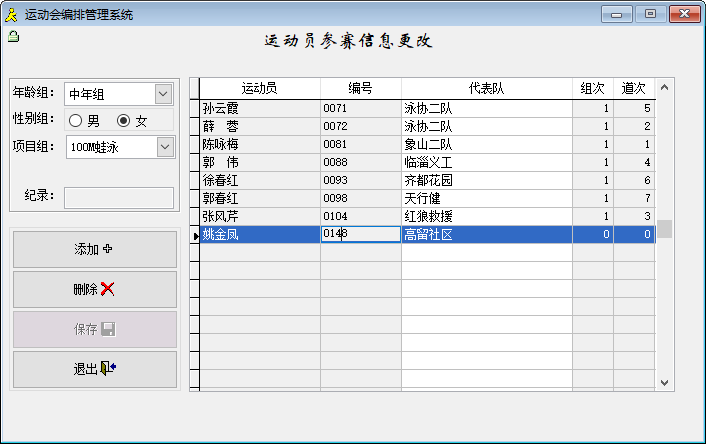The image size is (706, 444).
Task: Click the app icon in the title bar
Action: pyautogui.click(x=11, y=14)
